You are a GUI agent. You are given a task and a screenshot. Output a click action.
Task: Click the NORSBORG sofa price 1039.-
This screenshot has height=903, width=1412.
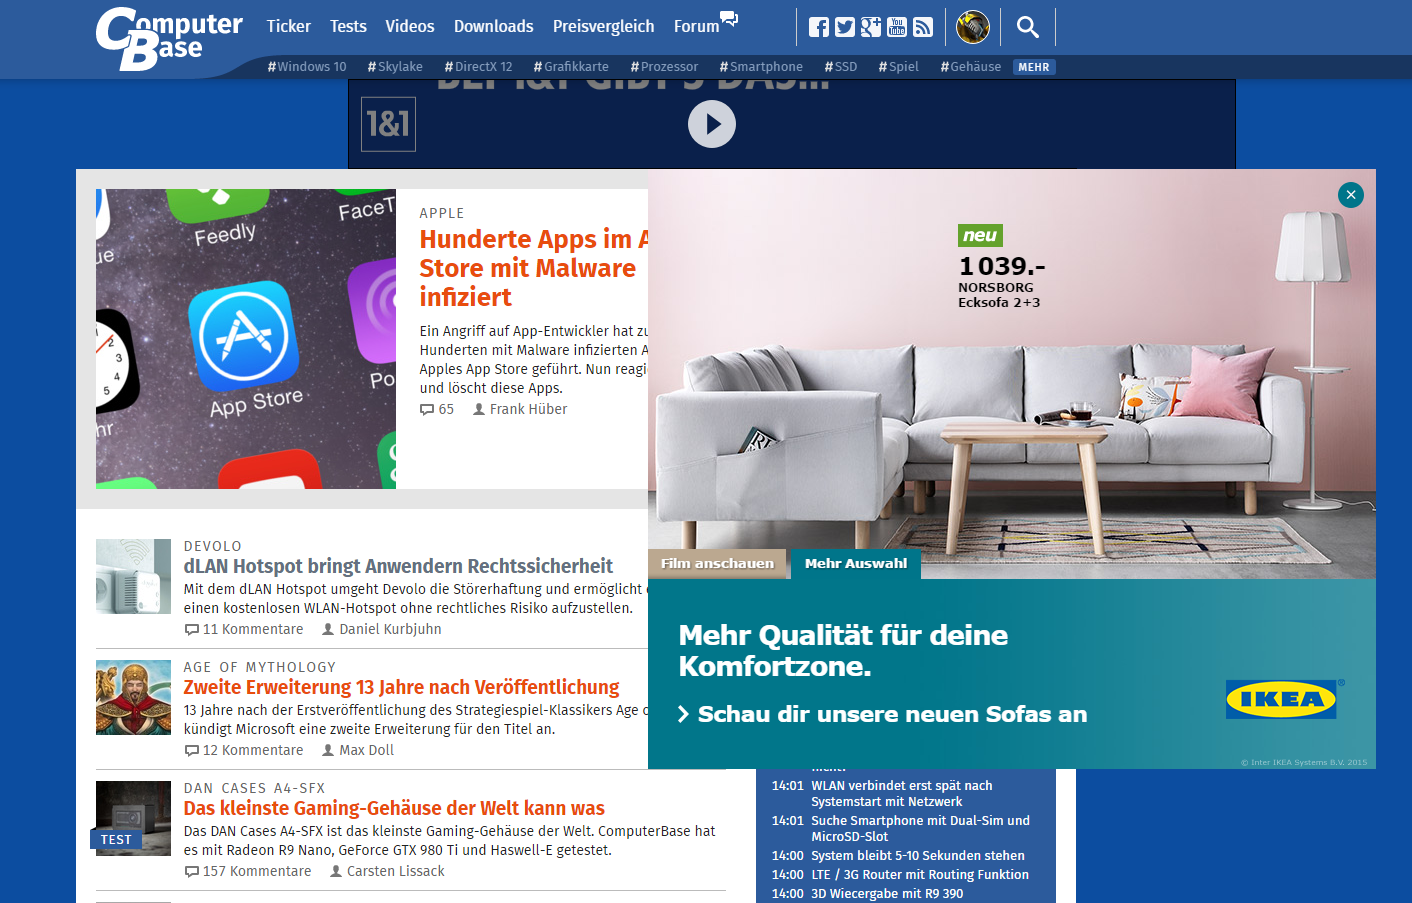click(1002, 266)
